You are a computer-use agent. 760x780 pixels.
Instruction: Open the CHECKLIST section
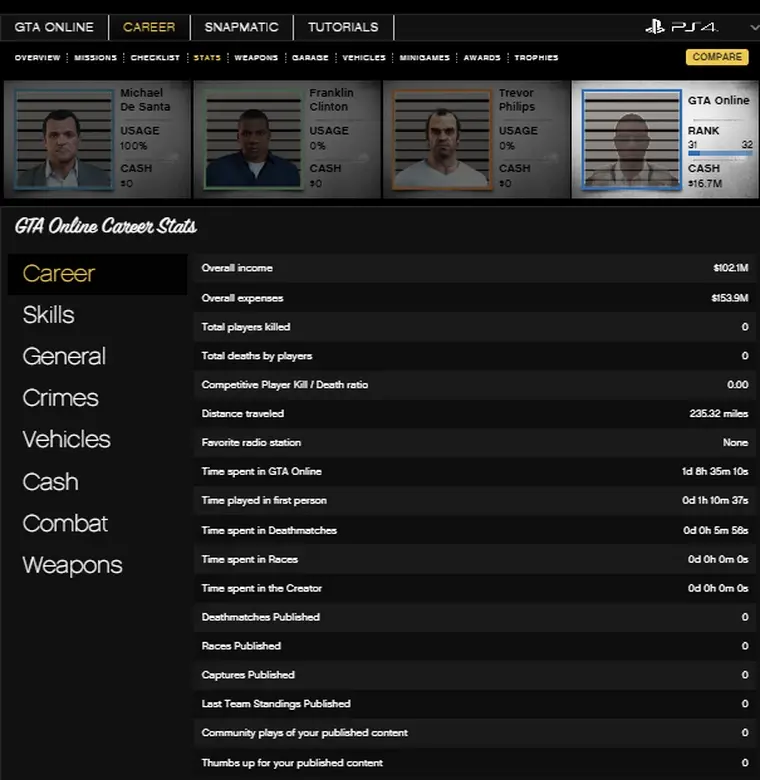click(x=155, y=58)
